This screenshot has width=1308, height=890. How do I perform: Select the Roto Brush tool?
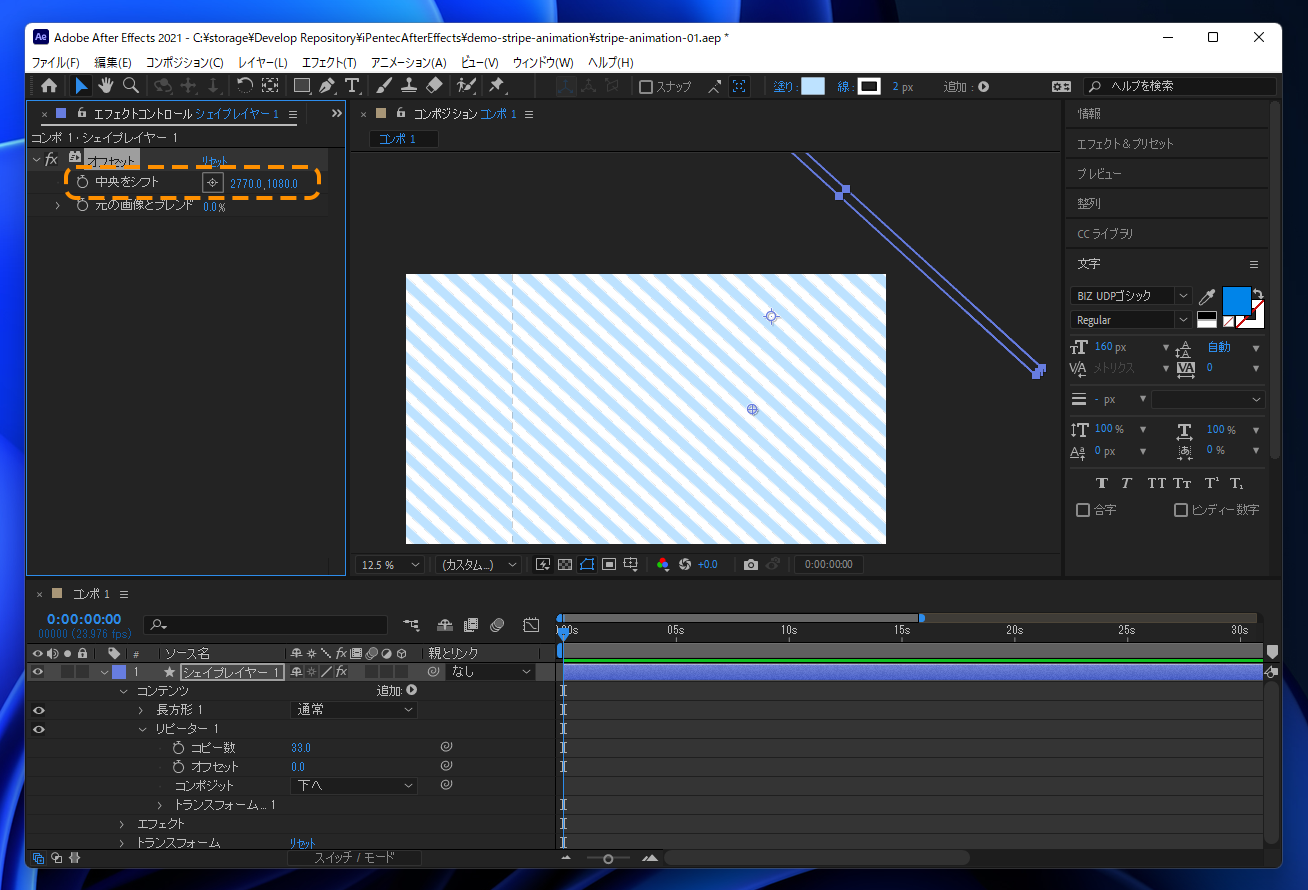tap(466, 86)
